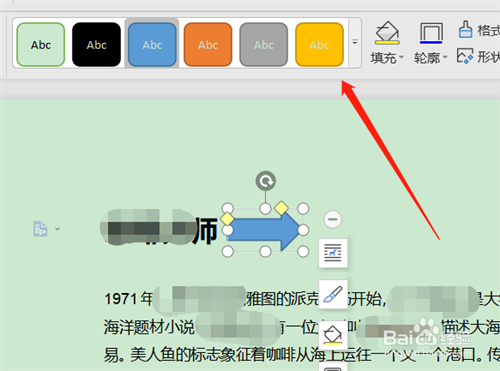500x371 pixels.
Task: Open the 轮廓 outline dropdown arrow
Action: pyautogui.click(x=445, y=58)
